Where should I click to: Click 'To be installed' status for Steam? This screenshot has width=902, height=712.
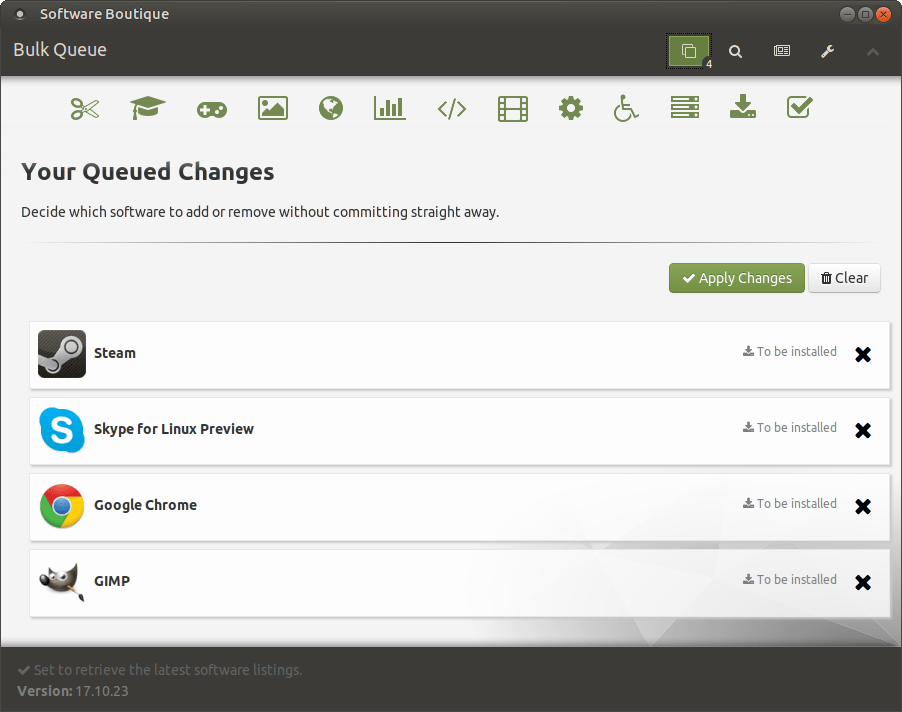[x=789, y=351]
